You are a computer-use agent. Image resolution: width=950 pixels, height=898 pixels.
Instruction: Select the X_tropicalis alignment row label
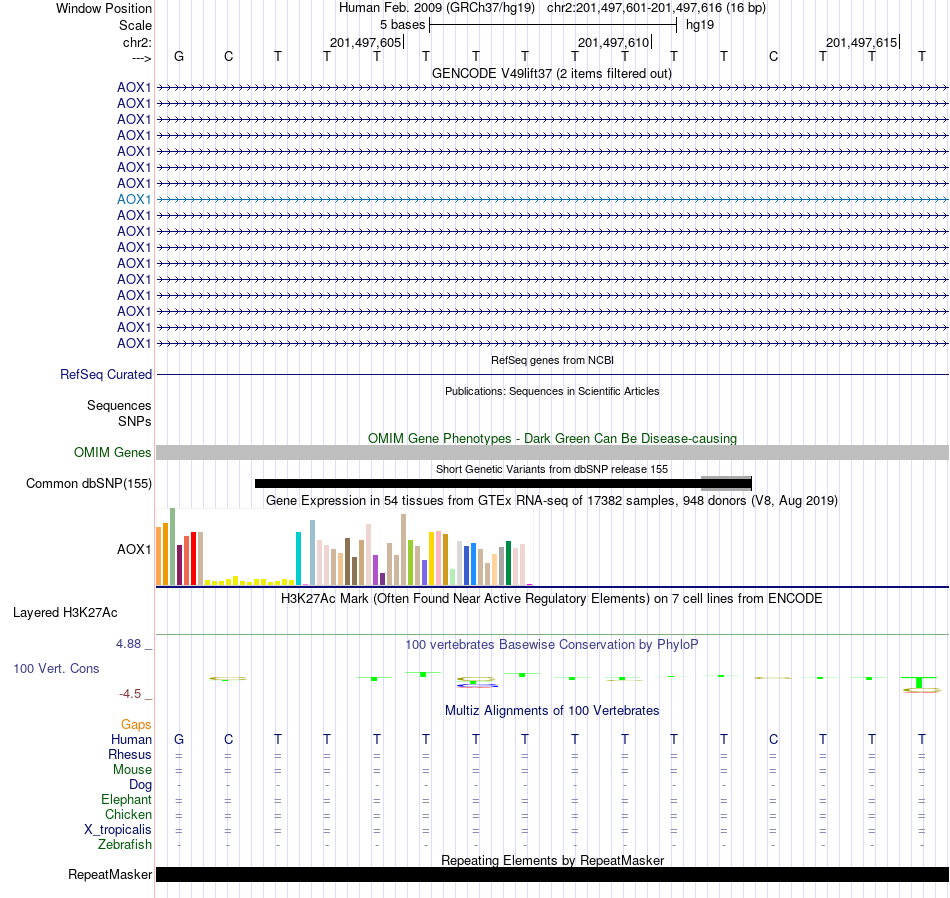coord(118,830)
